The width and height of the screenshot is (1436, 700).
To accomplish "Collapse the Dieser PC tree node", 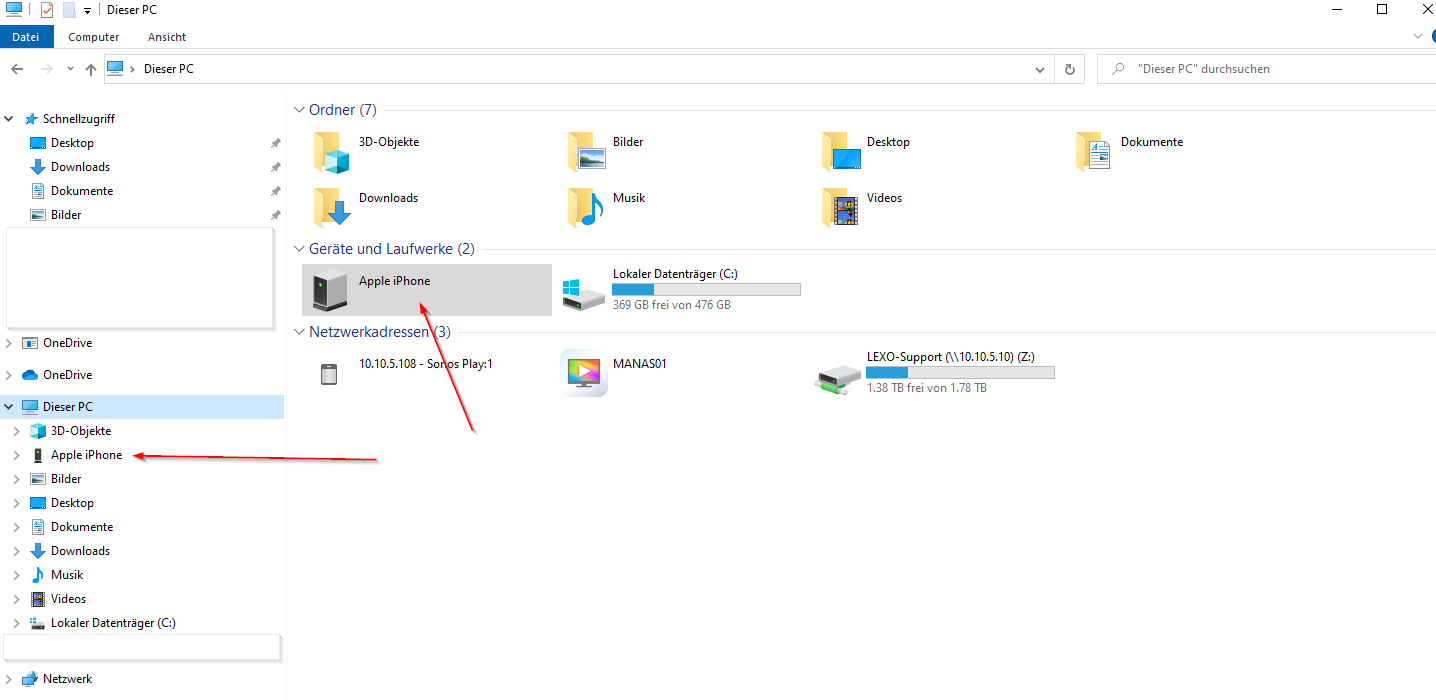I will pyautogui.click(x=10, y=407).
